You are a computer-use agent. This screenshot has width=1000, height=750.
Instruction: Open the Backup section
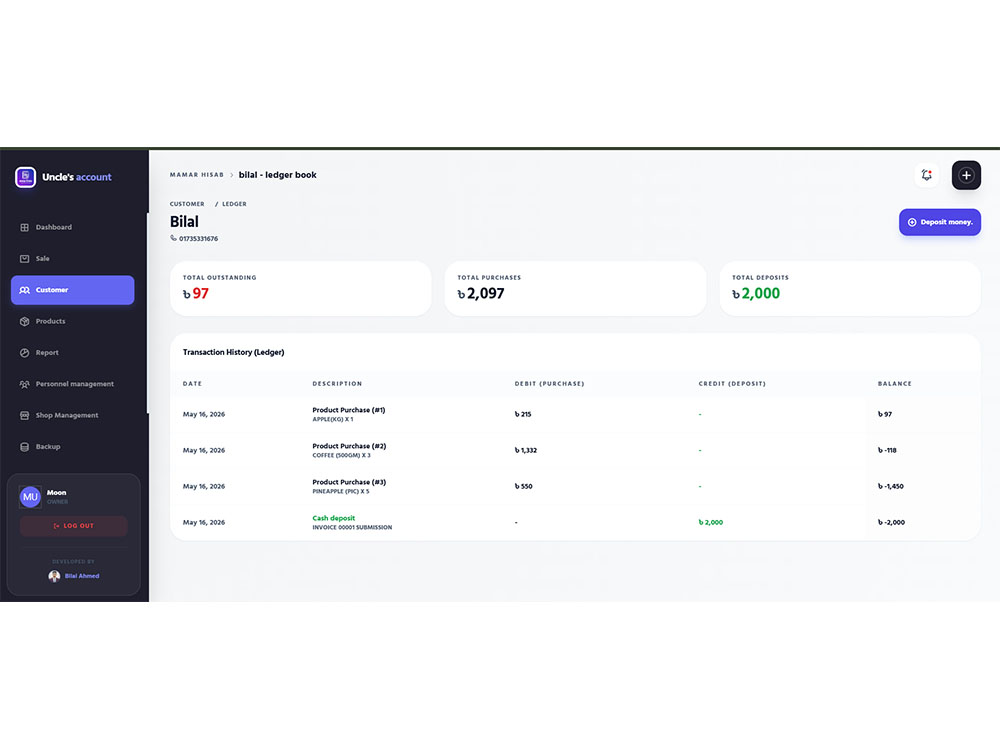pos(73,446)
